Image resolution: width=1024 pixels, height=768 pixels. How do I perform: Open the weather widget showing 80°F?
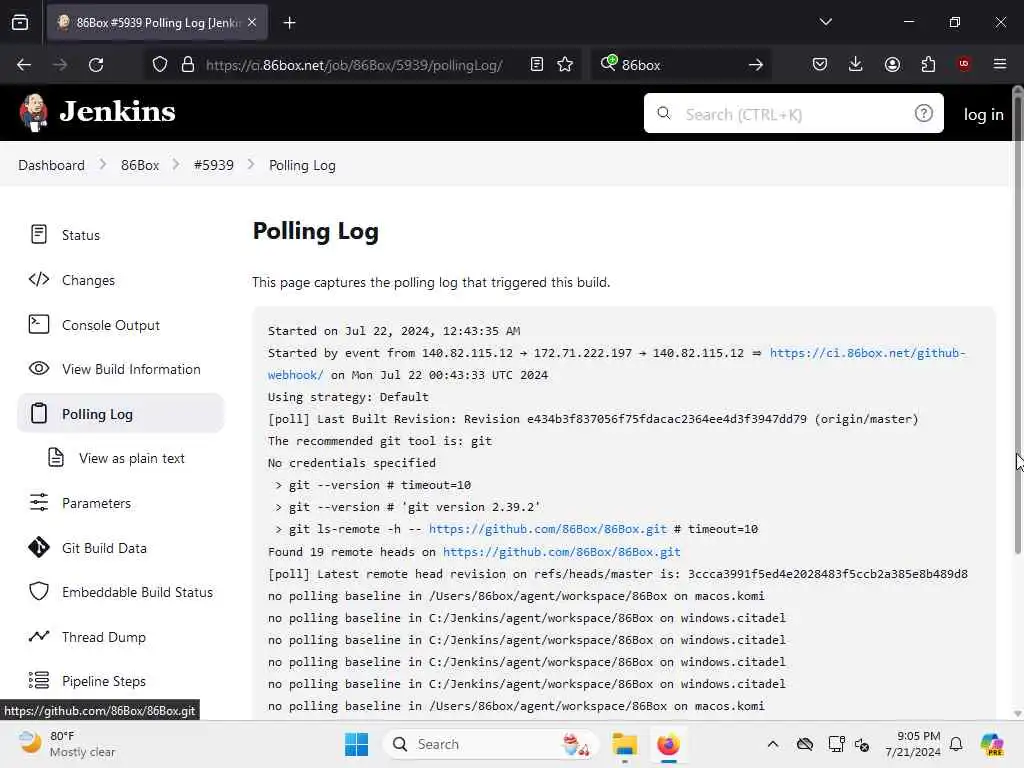[67, 744]
